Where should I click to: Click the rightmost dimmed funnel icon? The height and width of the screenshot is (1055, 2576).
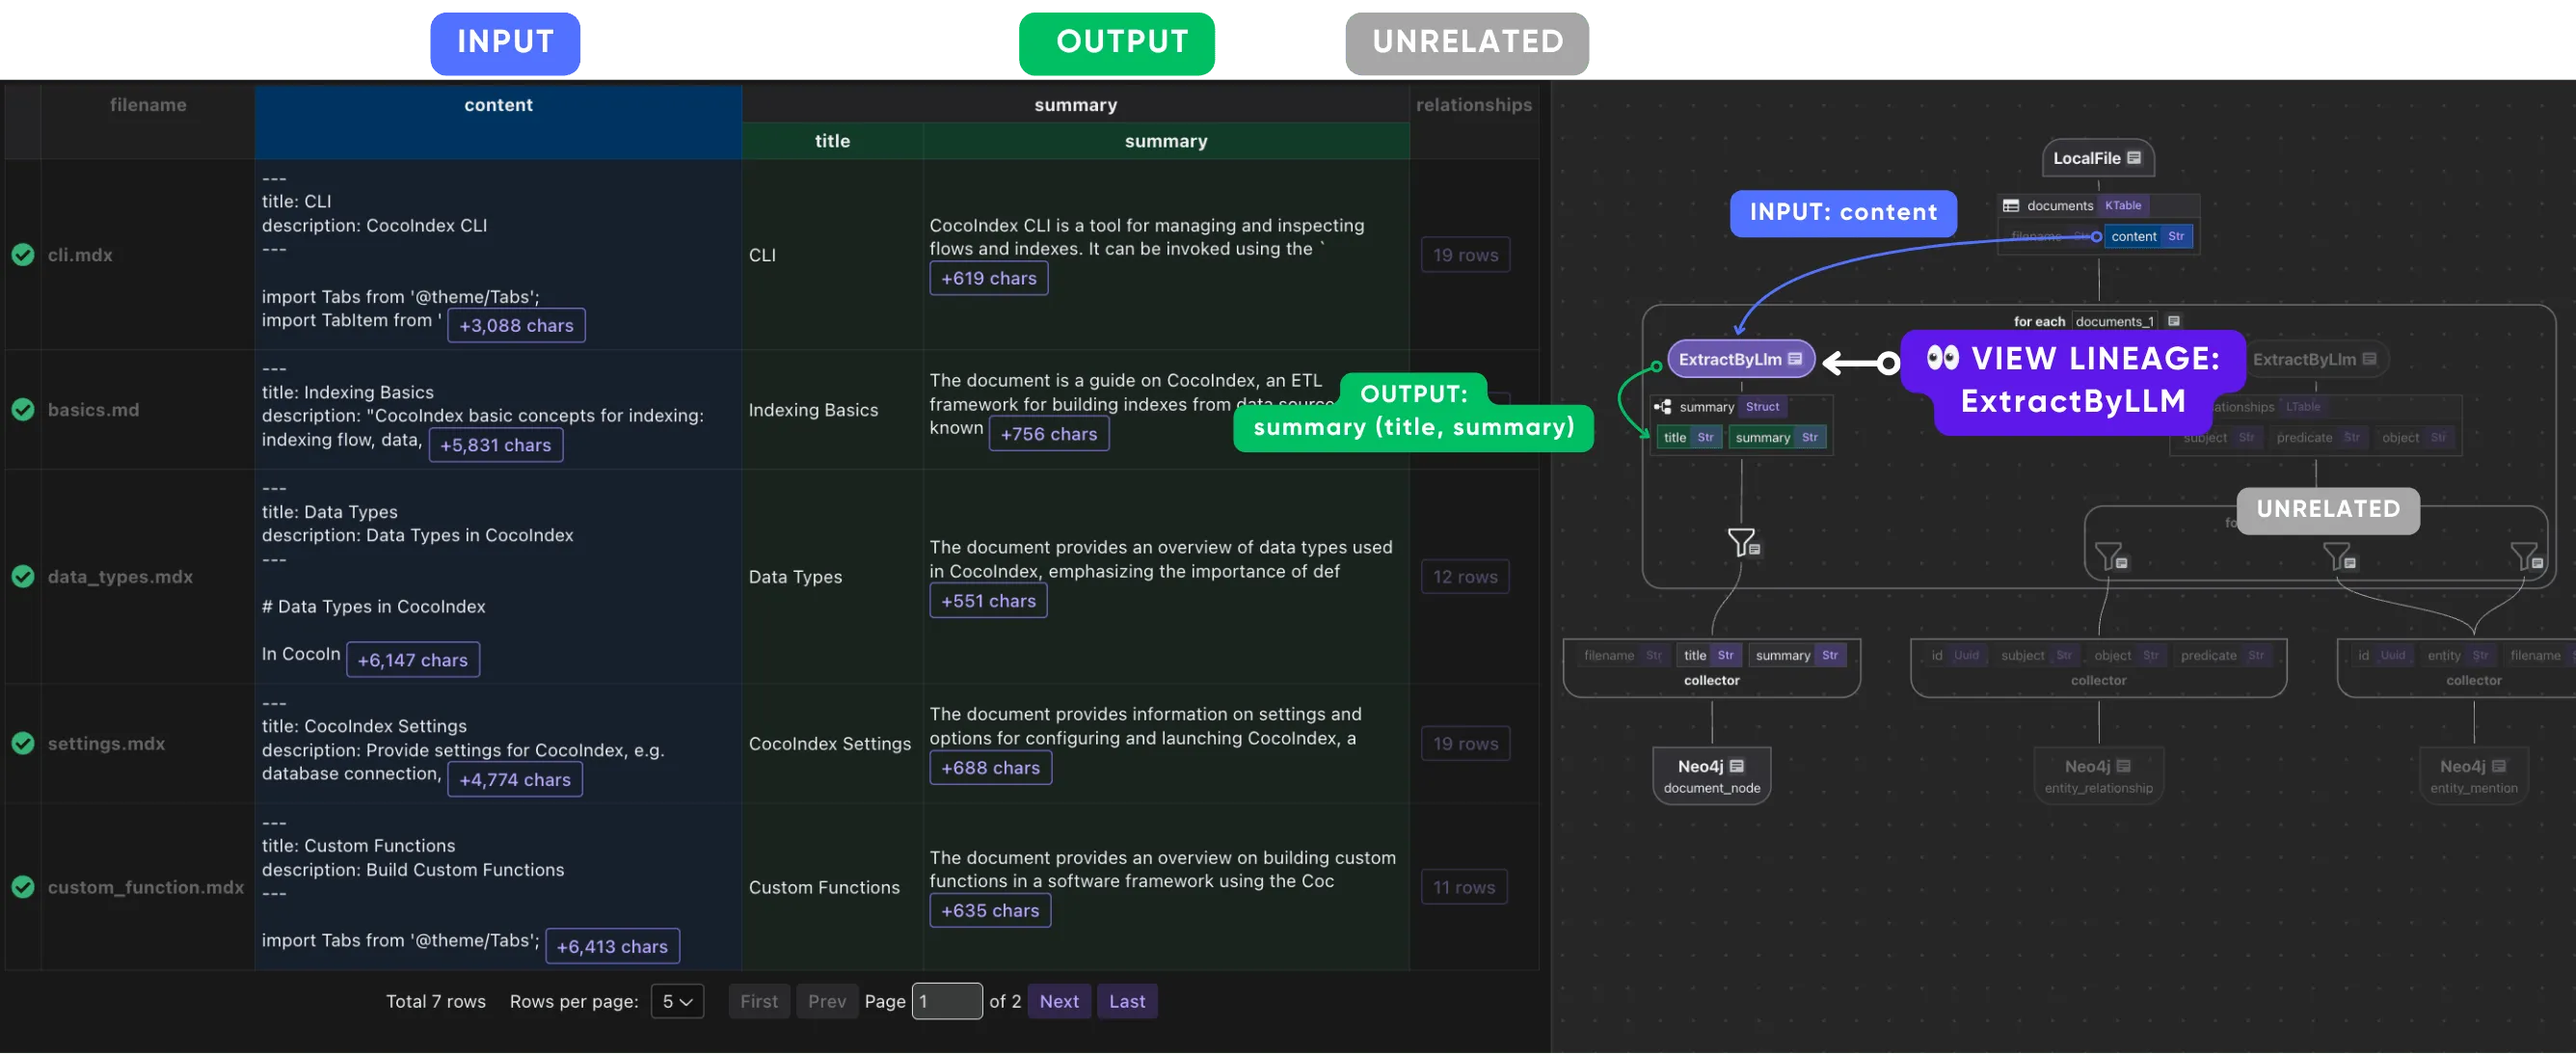pyautogui.click(x=2526, y=557)
